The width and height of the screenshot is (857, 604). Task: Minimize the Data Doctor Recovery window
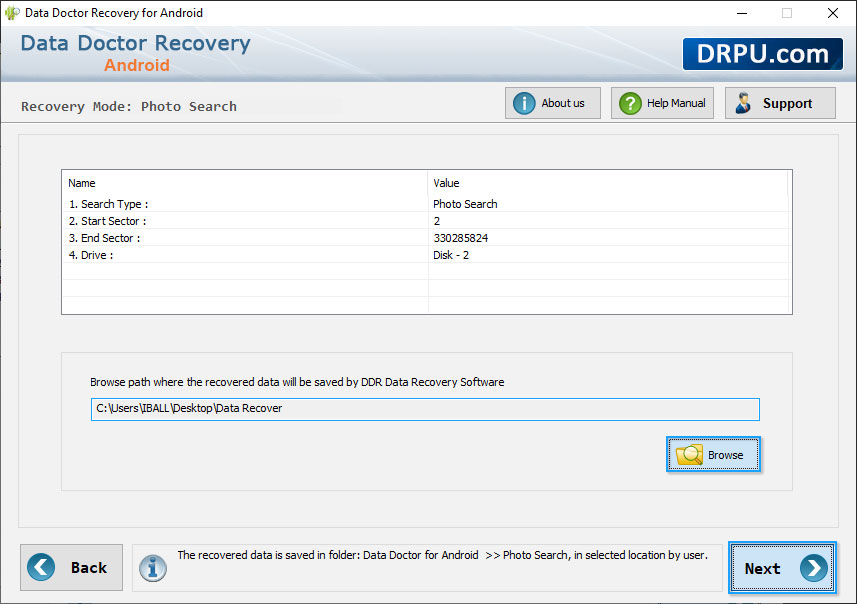[742, 13]
